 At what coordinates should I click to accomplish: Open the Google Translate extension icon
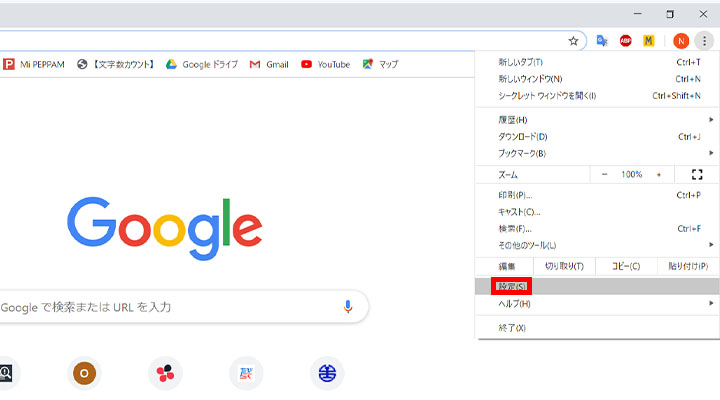[x=602, y=41]
